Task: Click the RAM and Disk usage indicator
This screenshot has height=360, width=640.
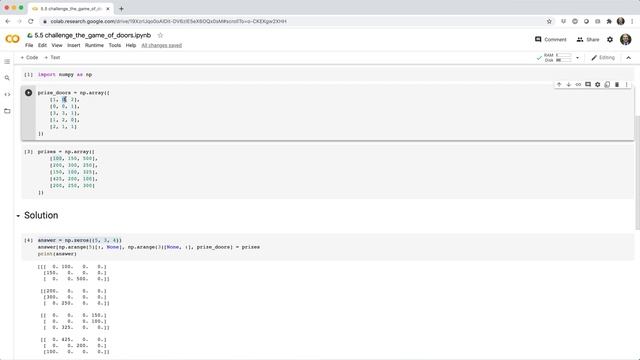Action: point(558,58)
